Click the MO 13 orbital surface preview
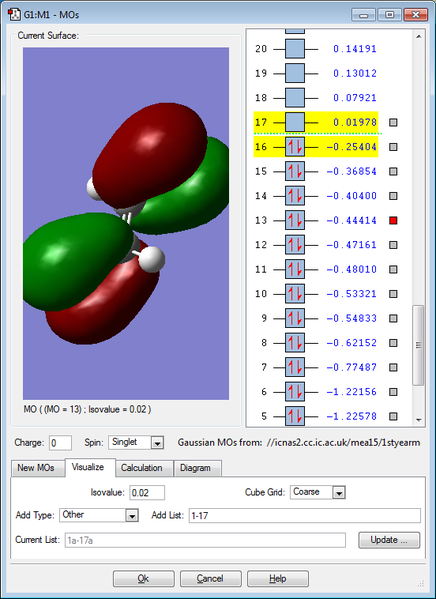Image resolution: width=436 pixels, height=599 pixels. point(126,223)
